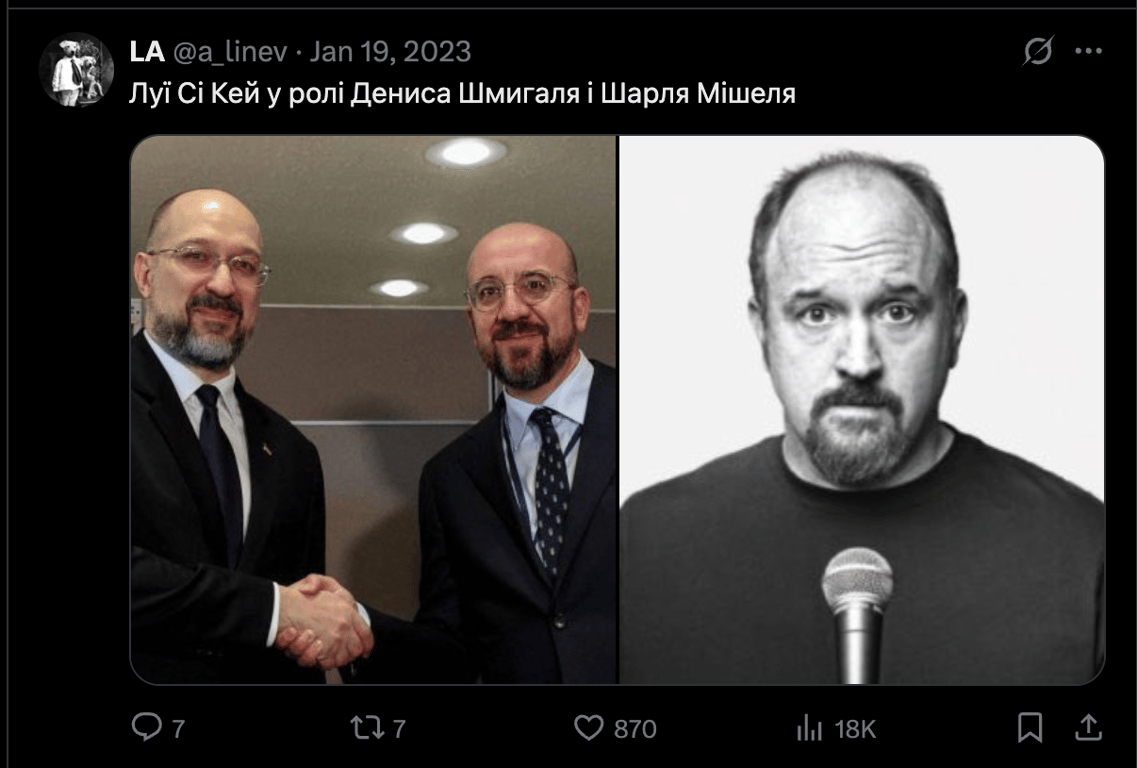Toggle like with the heart icon

[589, 727]
